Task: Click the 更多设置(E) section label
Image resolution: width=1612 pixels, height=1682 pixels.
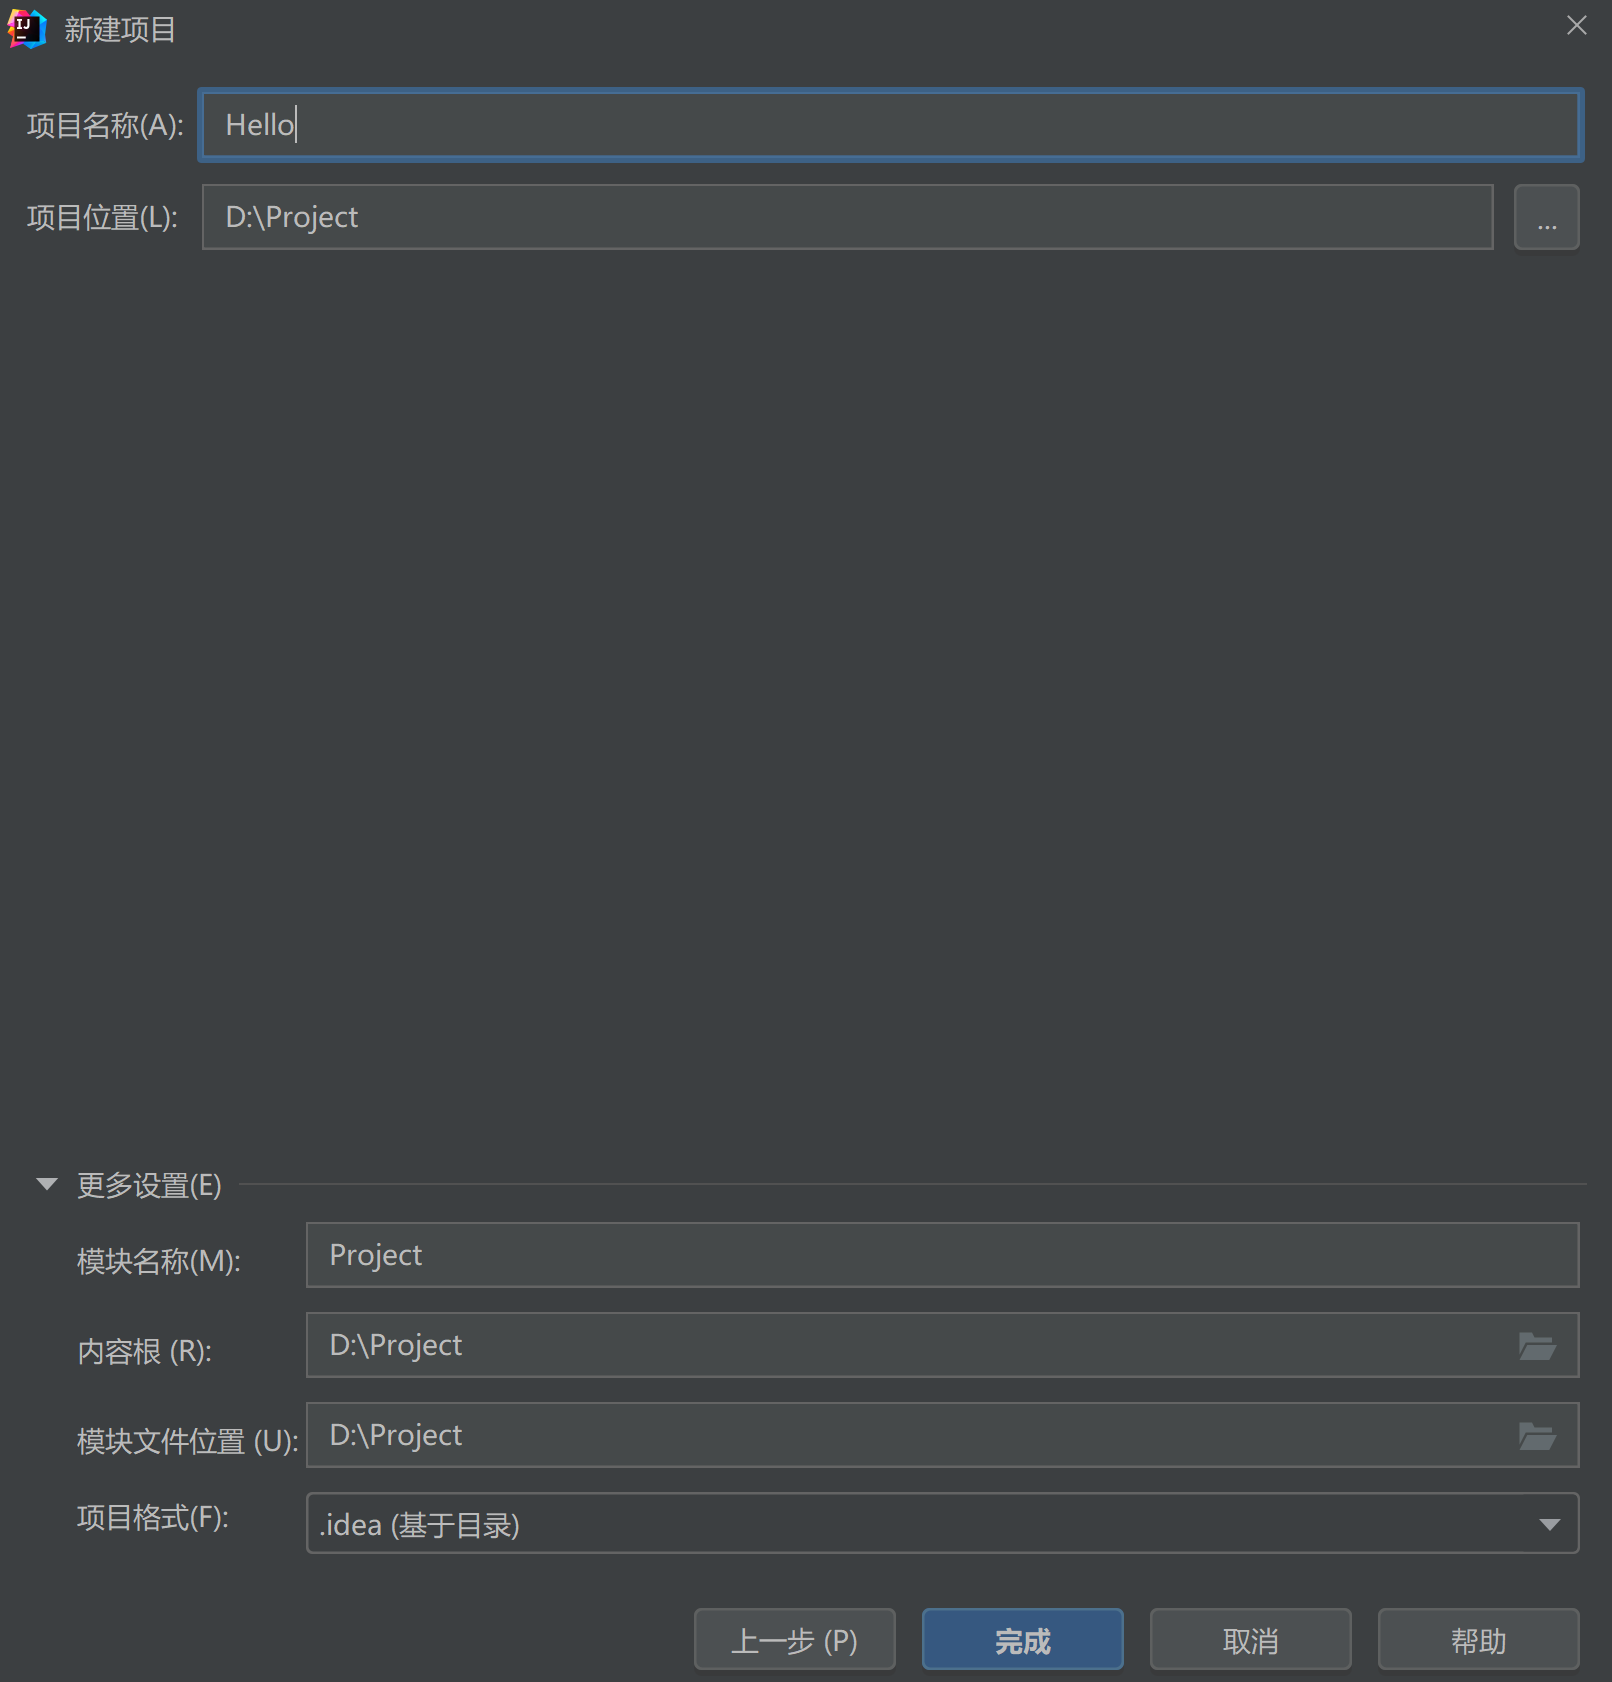Action: (x=146, y=1186)
